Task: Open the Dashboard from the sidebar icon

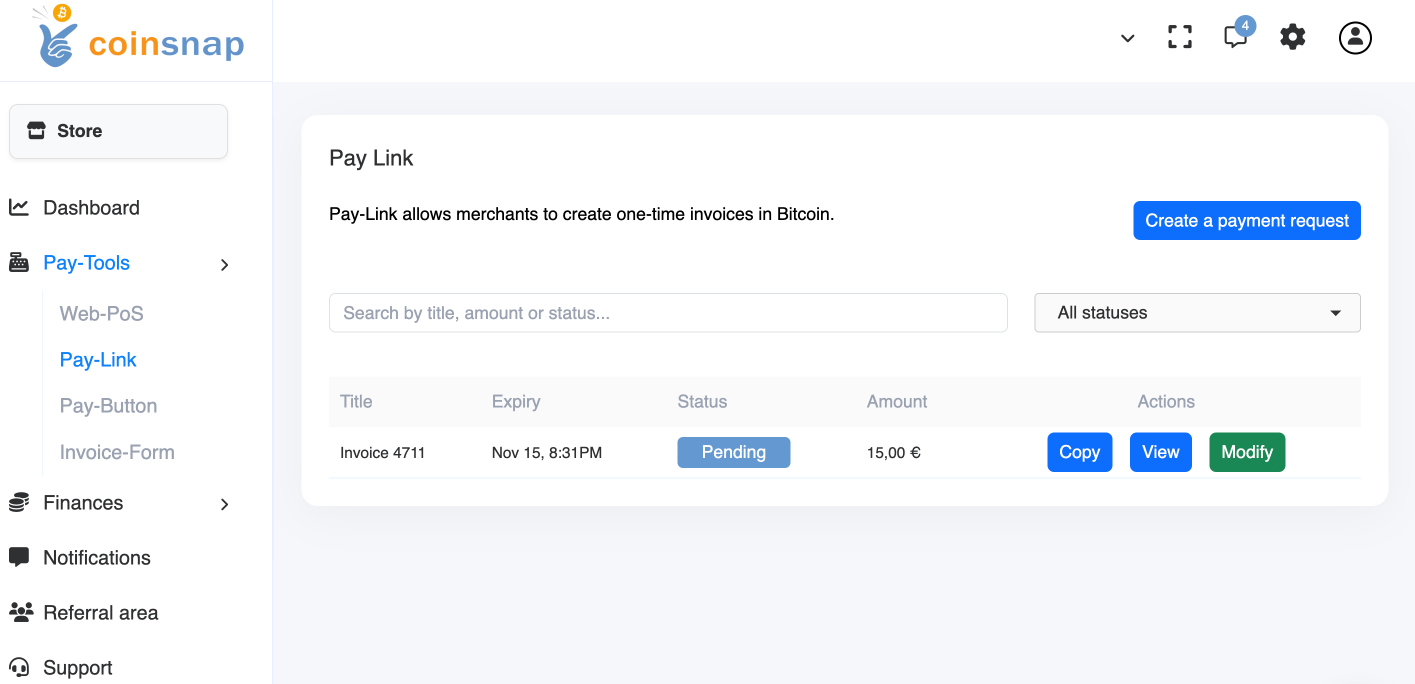Action: 19,207
